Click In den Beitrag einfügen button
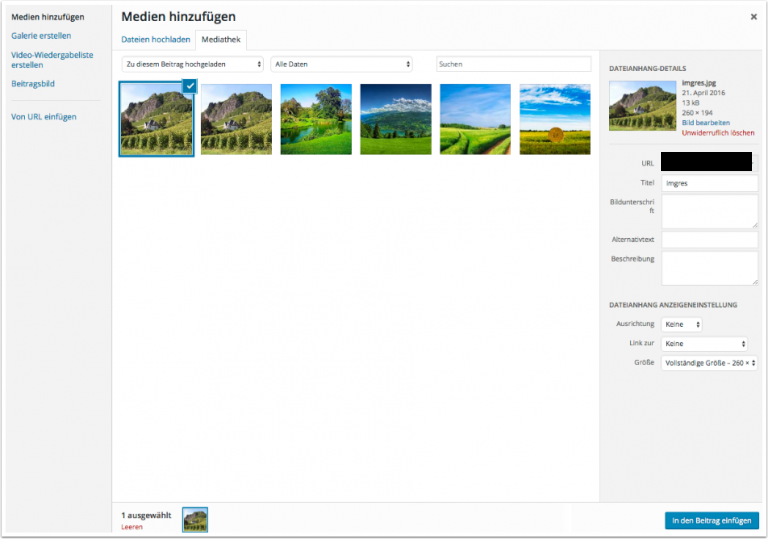 coord(712,520)
